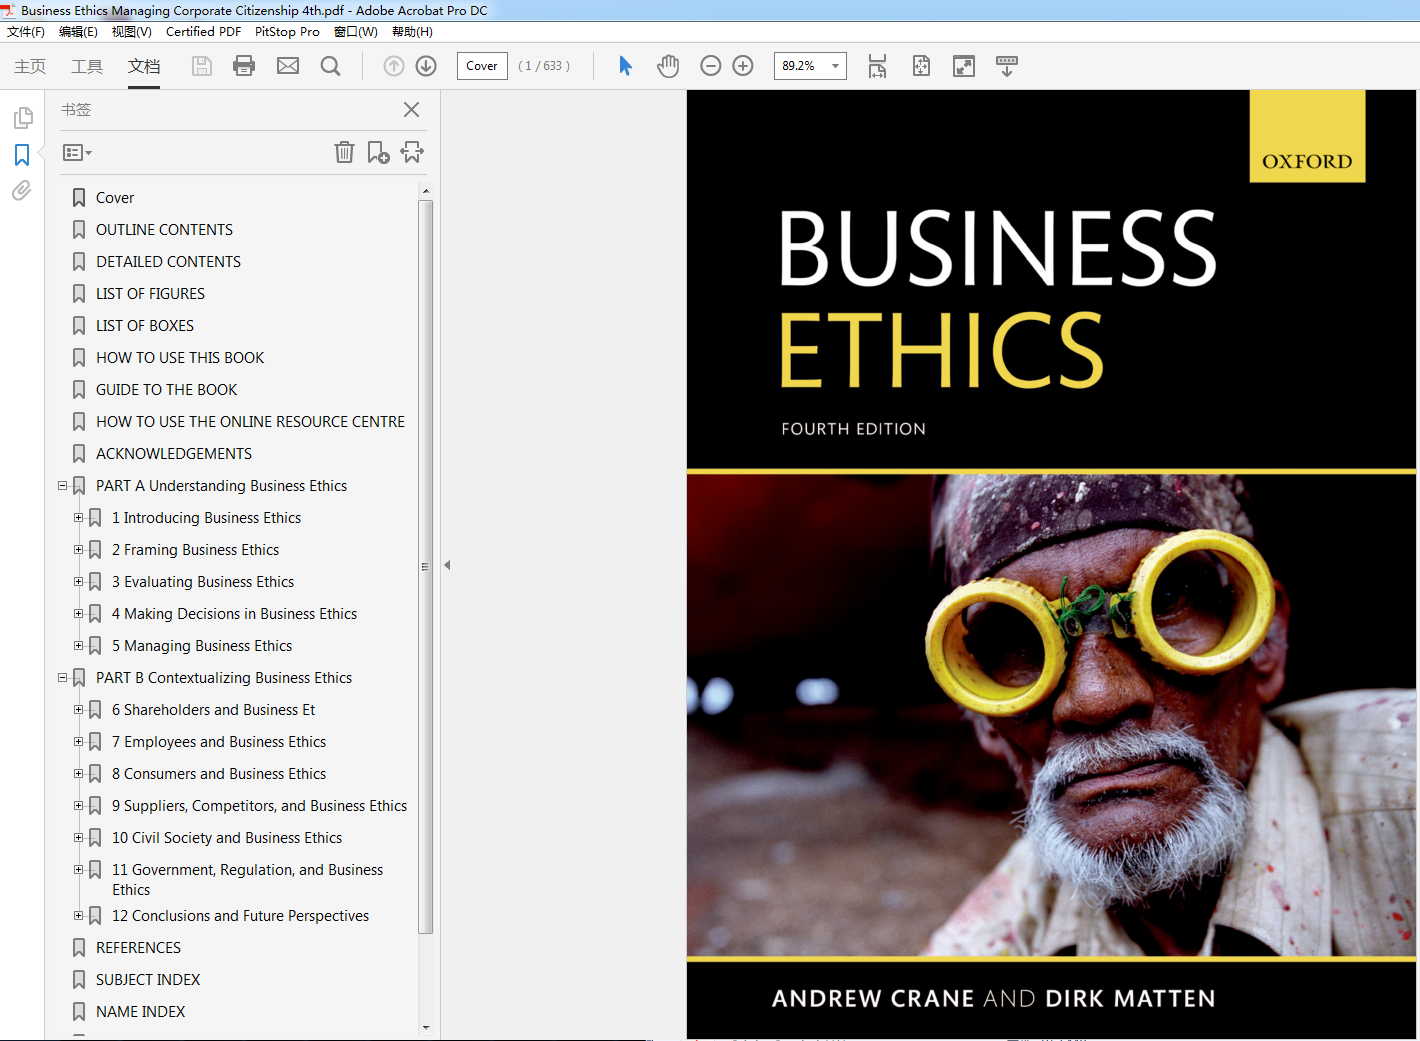Open 编辑(E) menu
This screenshot has height=1041, width=1420.
(x=78, y=32)
